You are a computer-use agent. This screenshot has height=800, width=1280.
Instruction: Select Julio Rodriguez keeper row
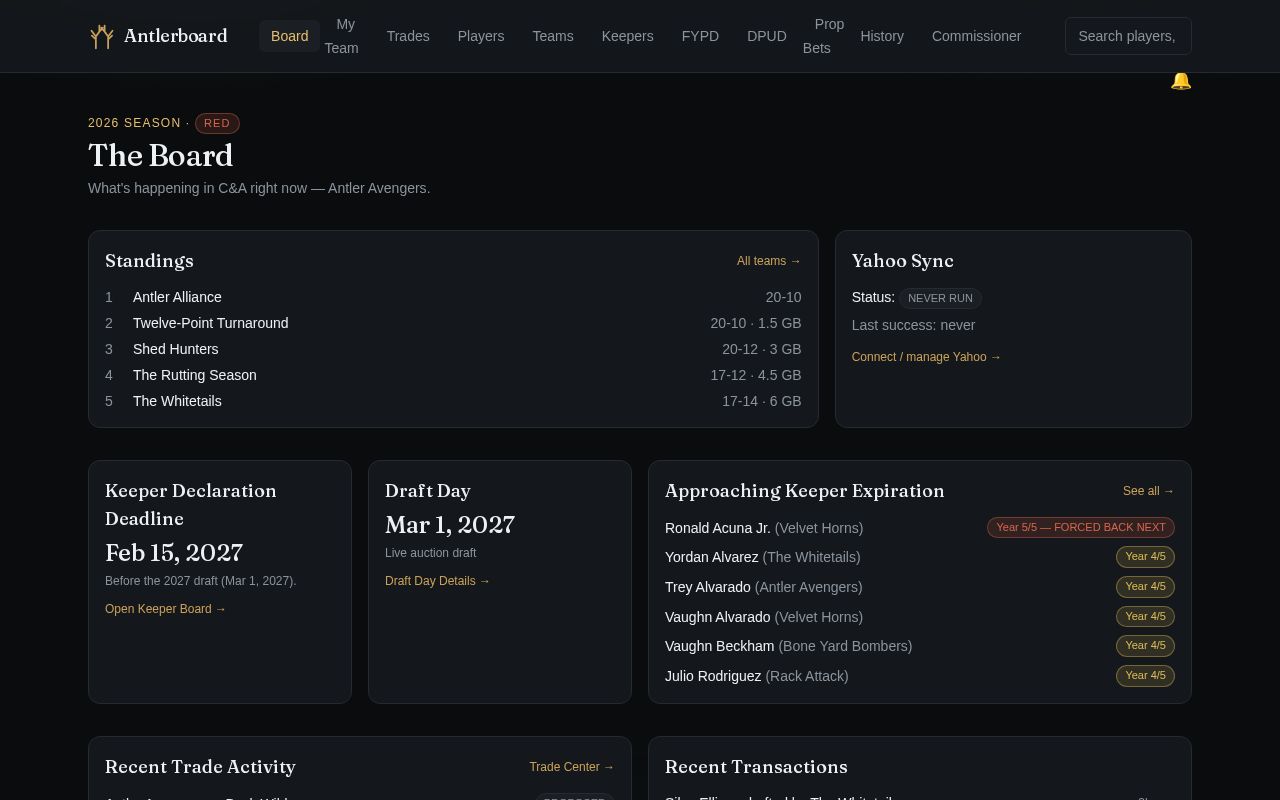click(x=920, y=676)
